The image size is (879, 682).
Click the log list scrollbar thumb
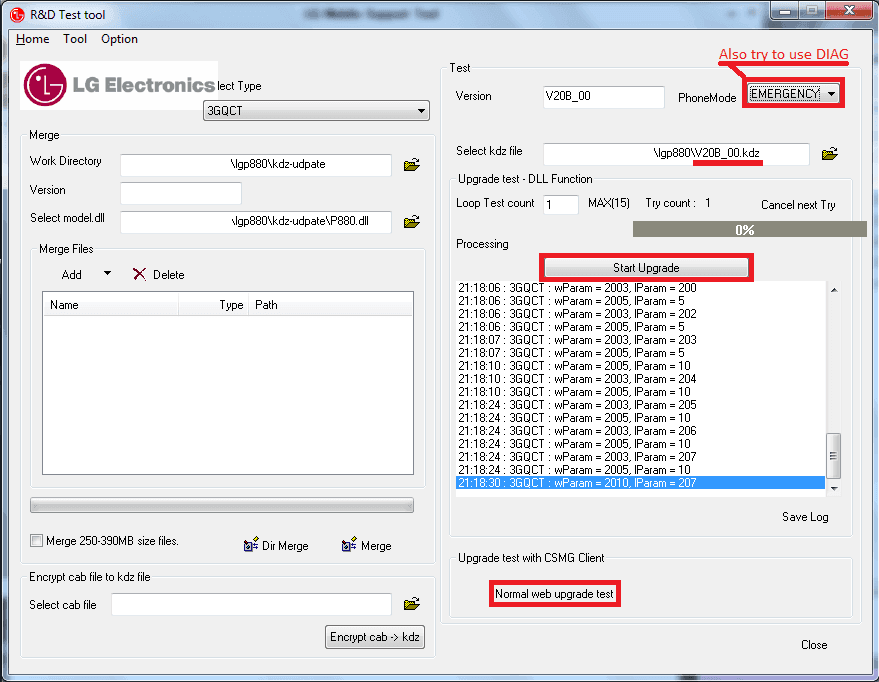834,456
